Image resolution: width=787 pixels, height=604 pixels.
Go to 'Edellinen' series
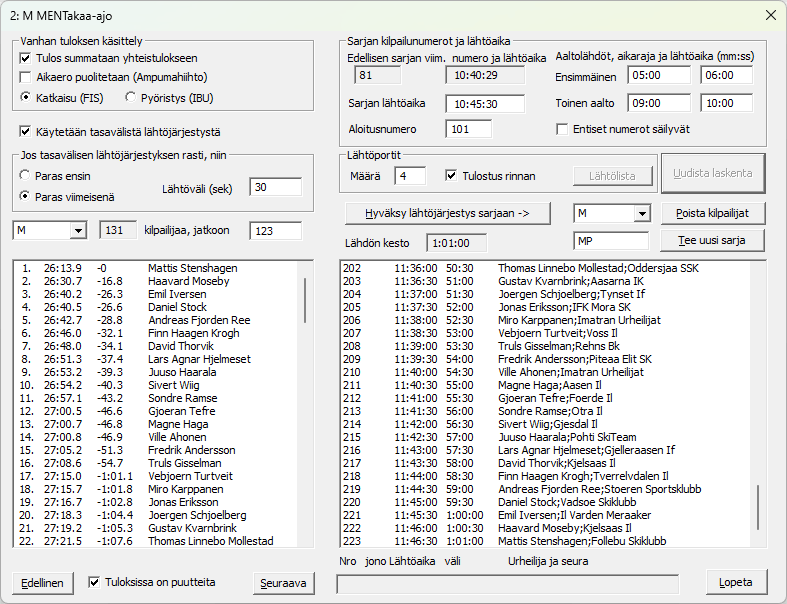(x=43, y=583)
